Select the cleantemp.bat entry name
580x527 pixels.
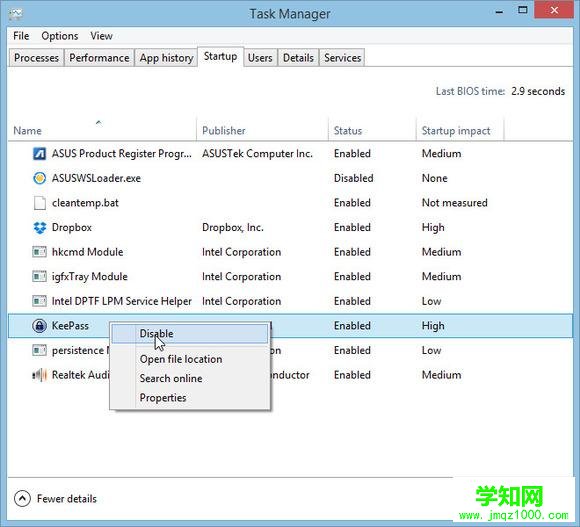click(x=85, y=203)
